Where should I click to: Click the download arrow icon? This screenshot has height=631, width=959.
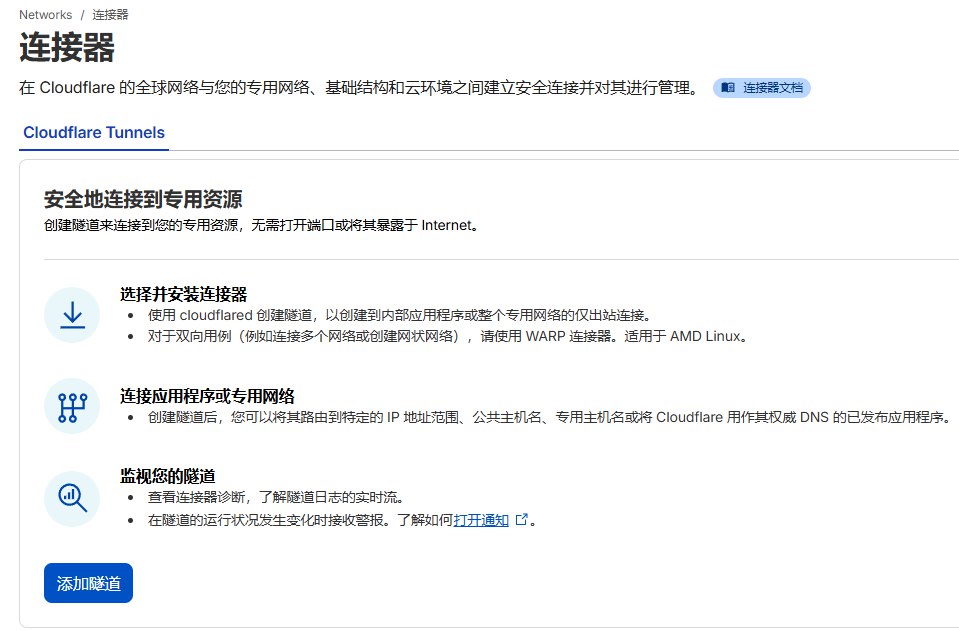click(x=72, y=315)
